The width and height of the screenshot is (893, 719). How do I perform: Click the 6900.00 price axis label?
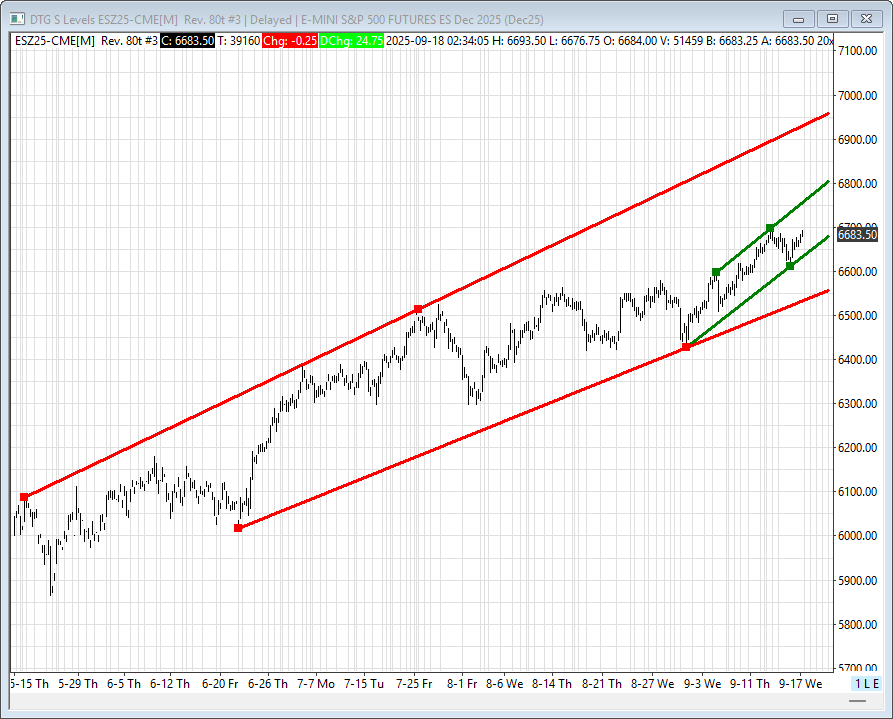857,139
